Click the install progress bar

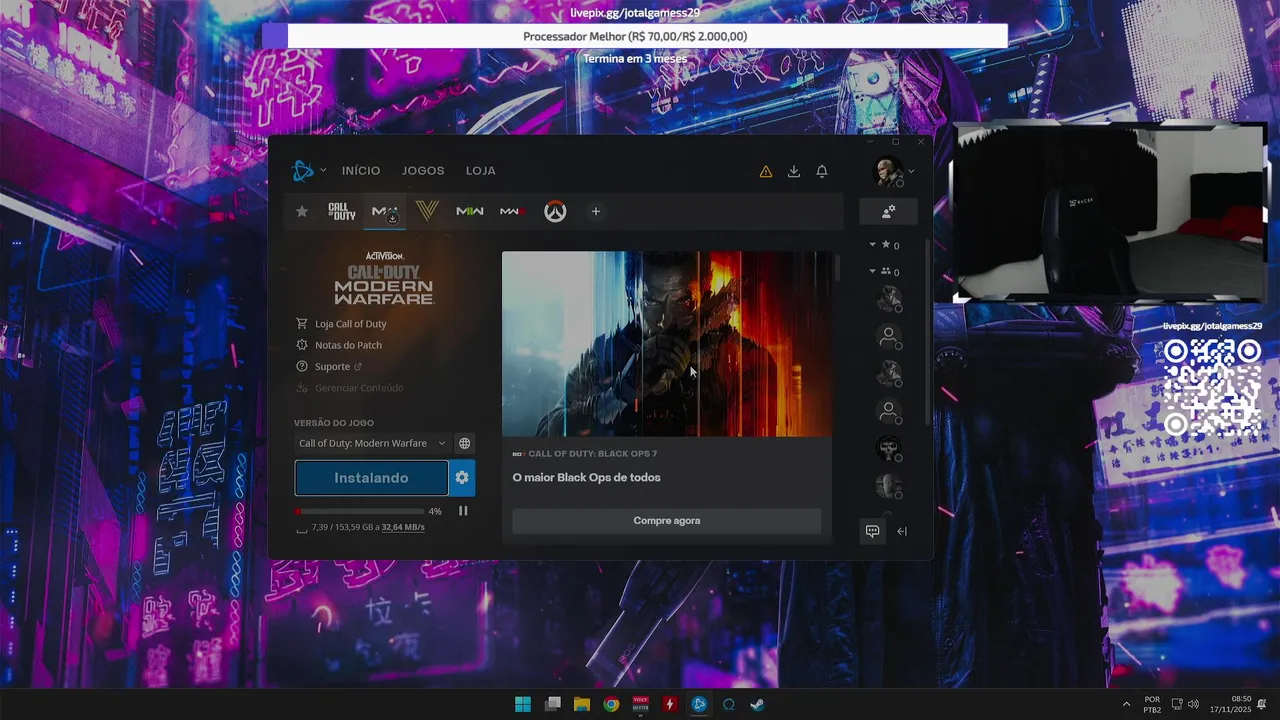[x=359, y=511]
